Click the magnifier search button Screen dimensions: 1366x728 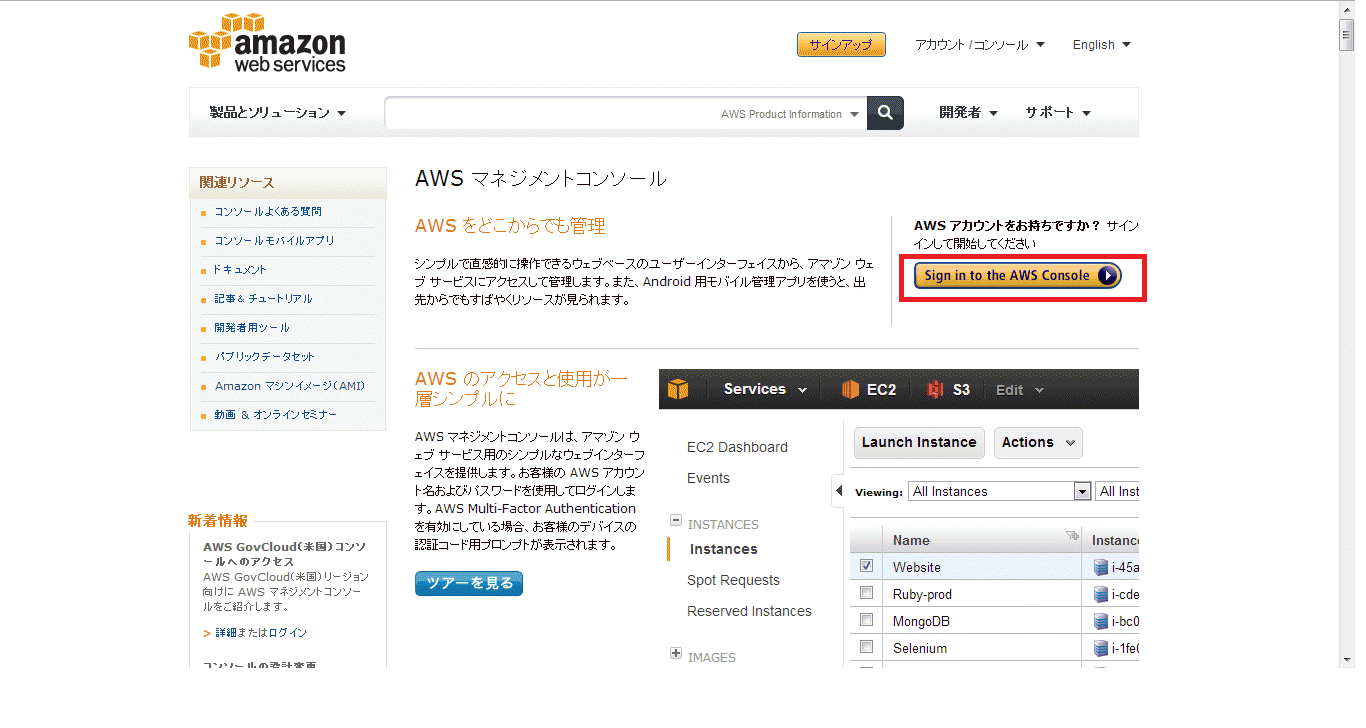885,113
